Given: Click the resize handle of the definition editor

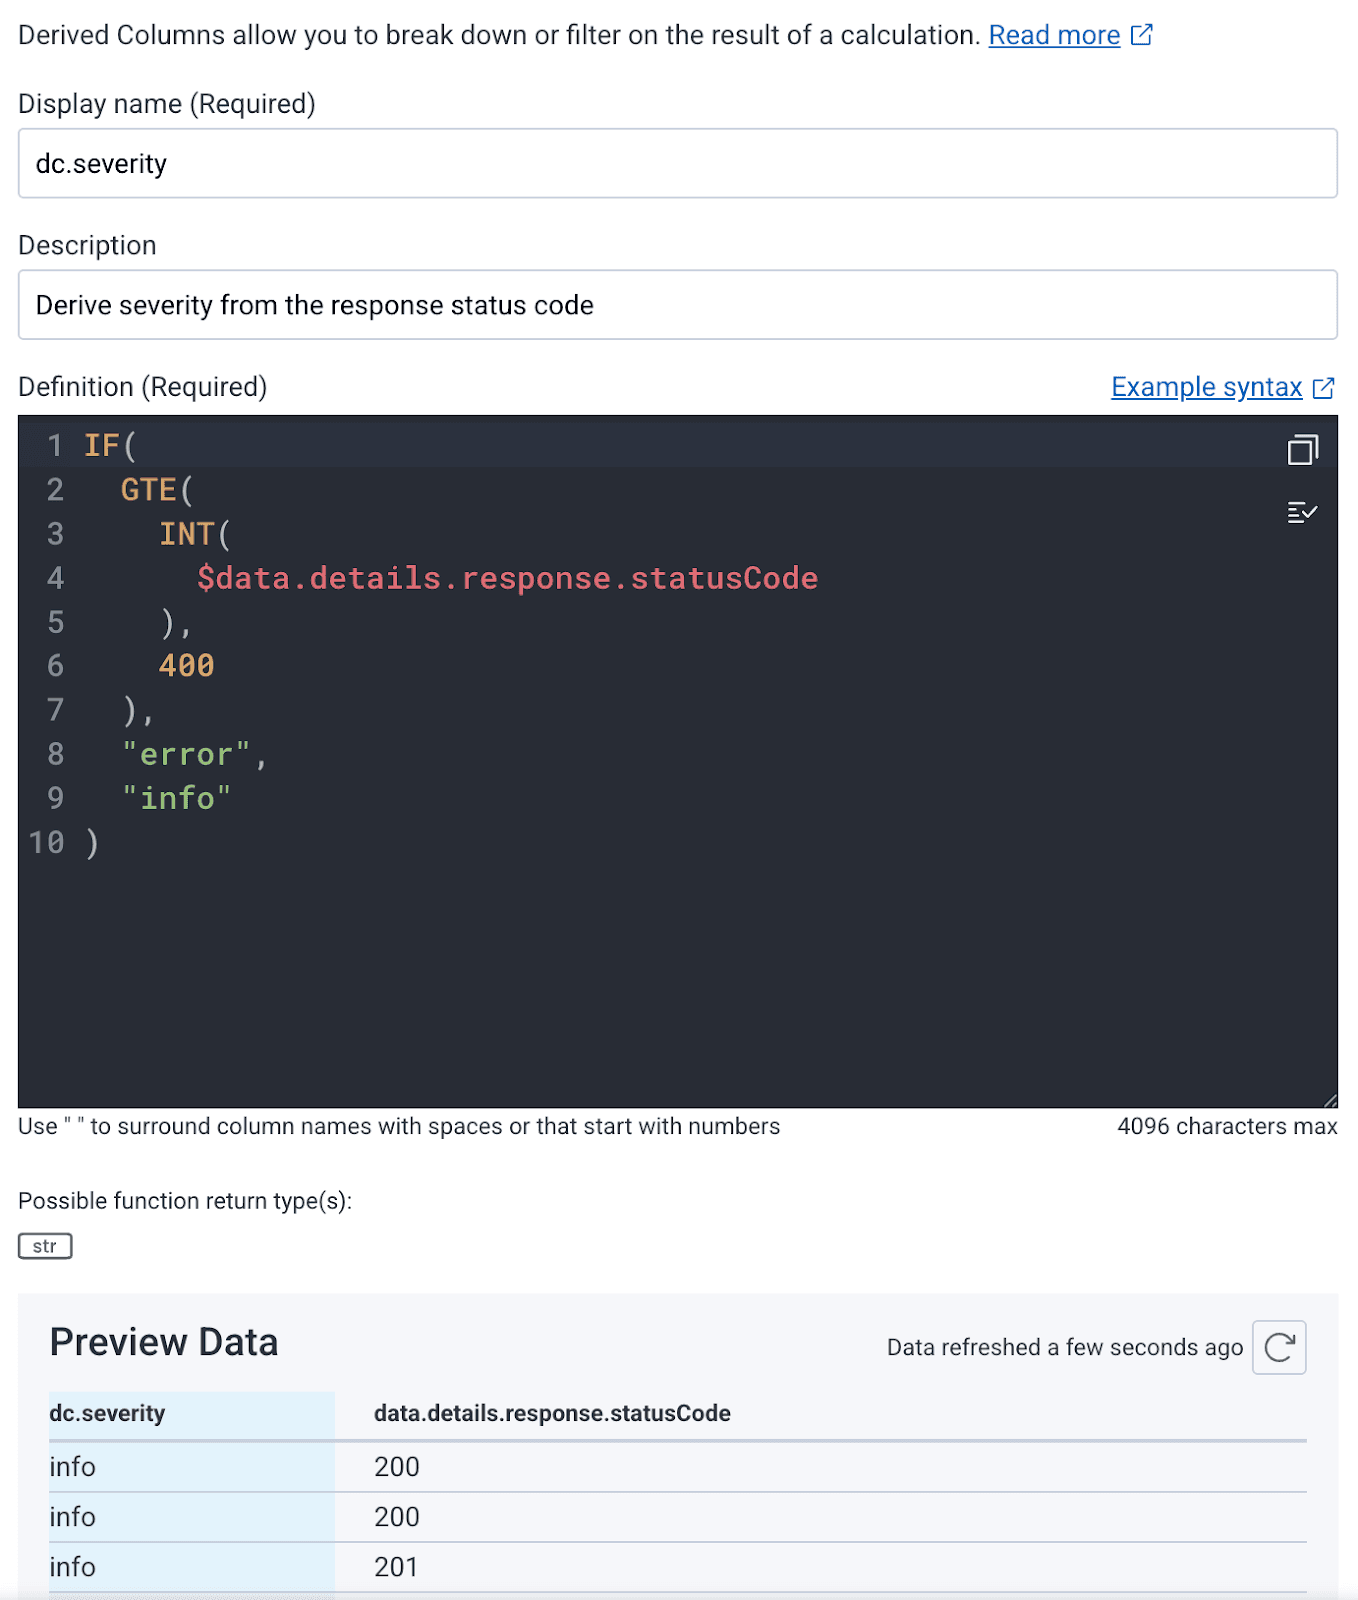Looking at the screenshot, I should [1330, 1100].
